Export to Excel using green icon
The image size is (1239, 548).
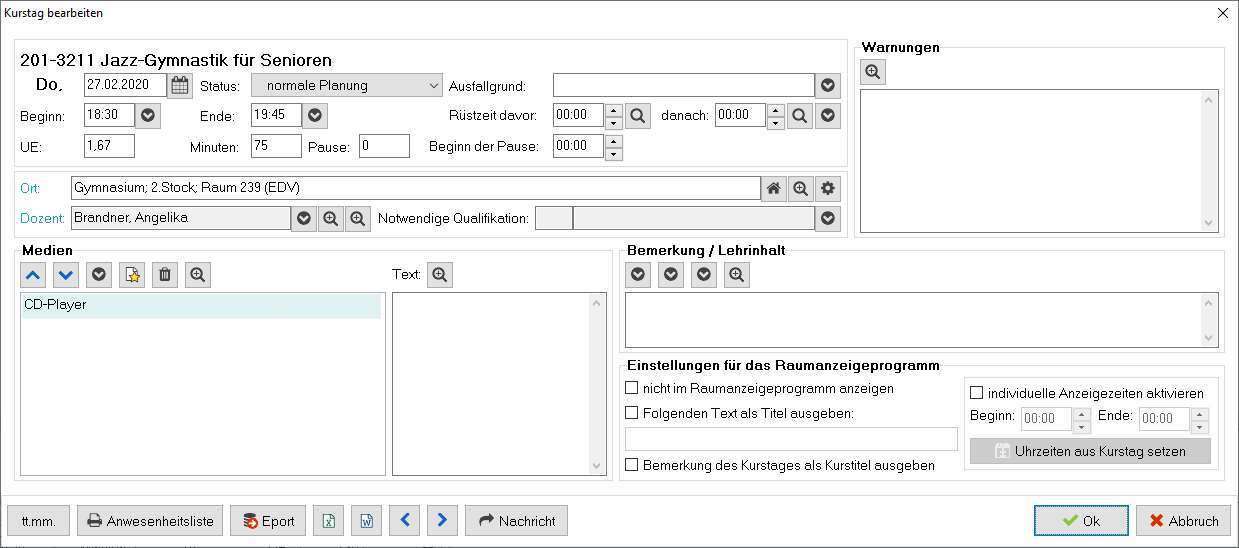(x=328, y=521)
